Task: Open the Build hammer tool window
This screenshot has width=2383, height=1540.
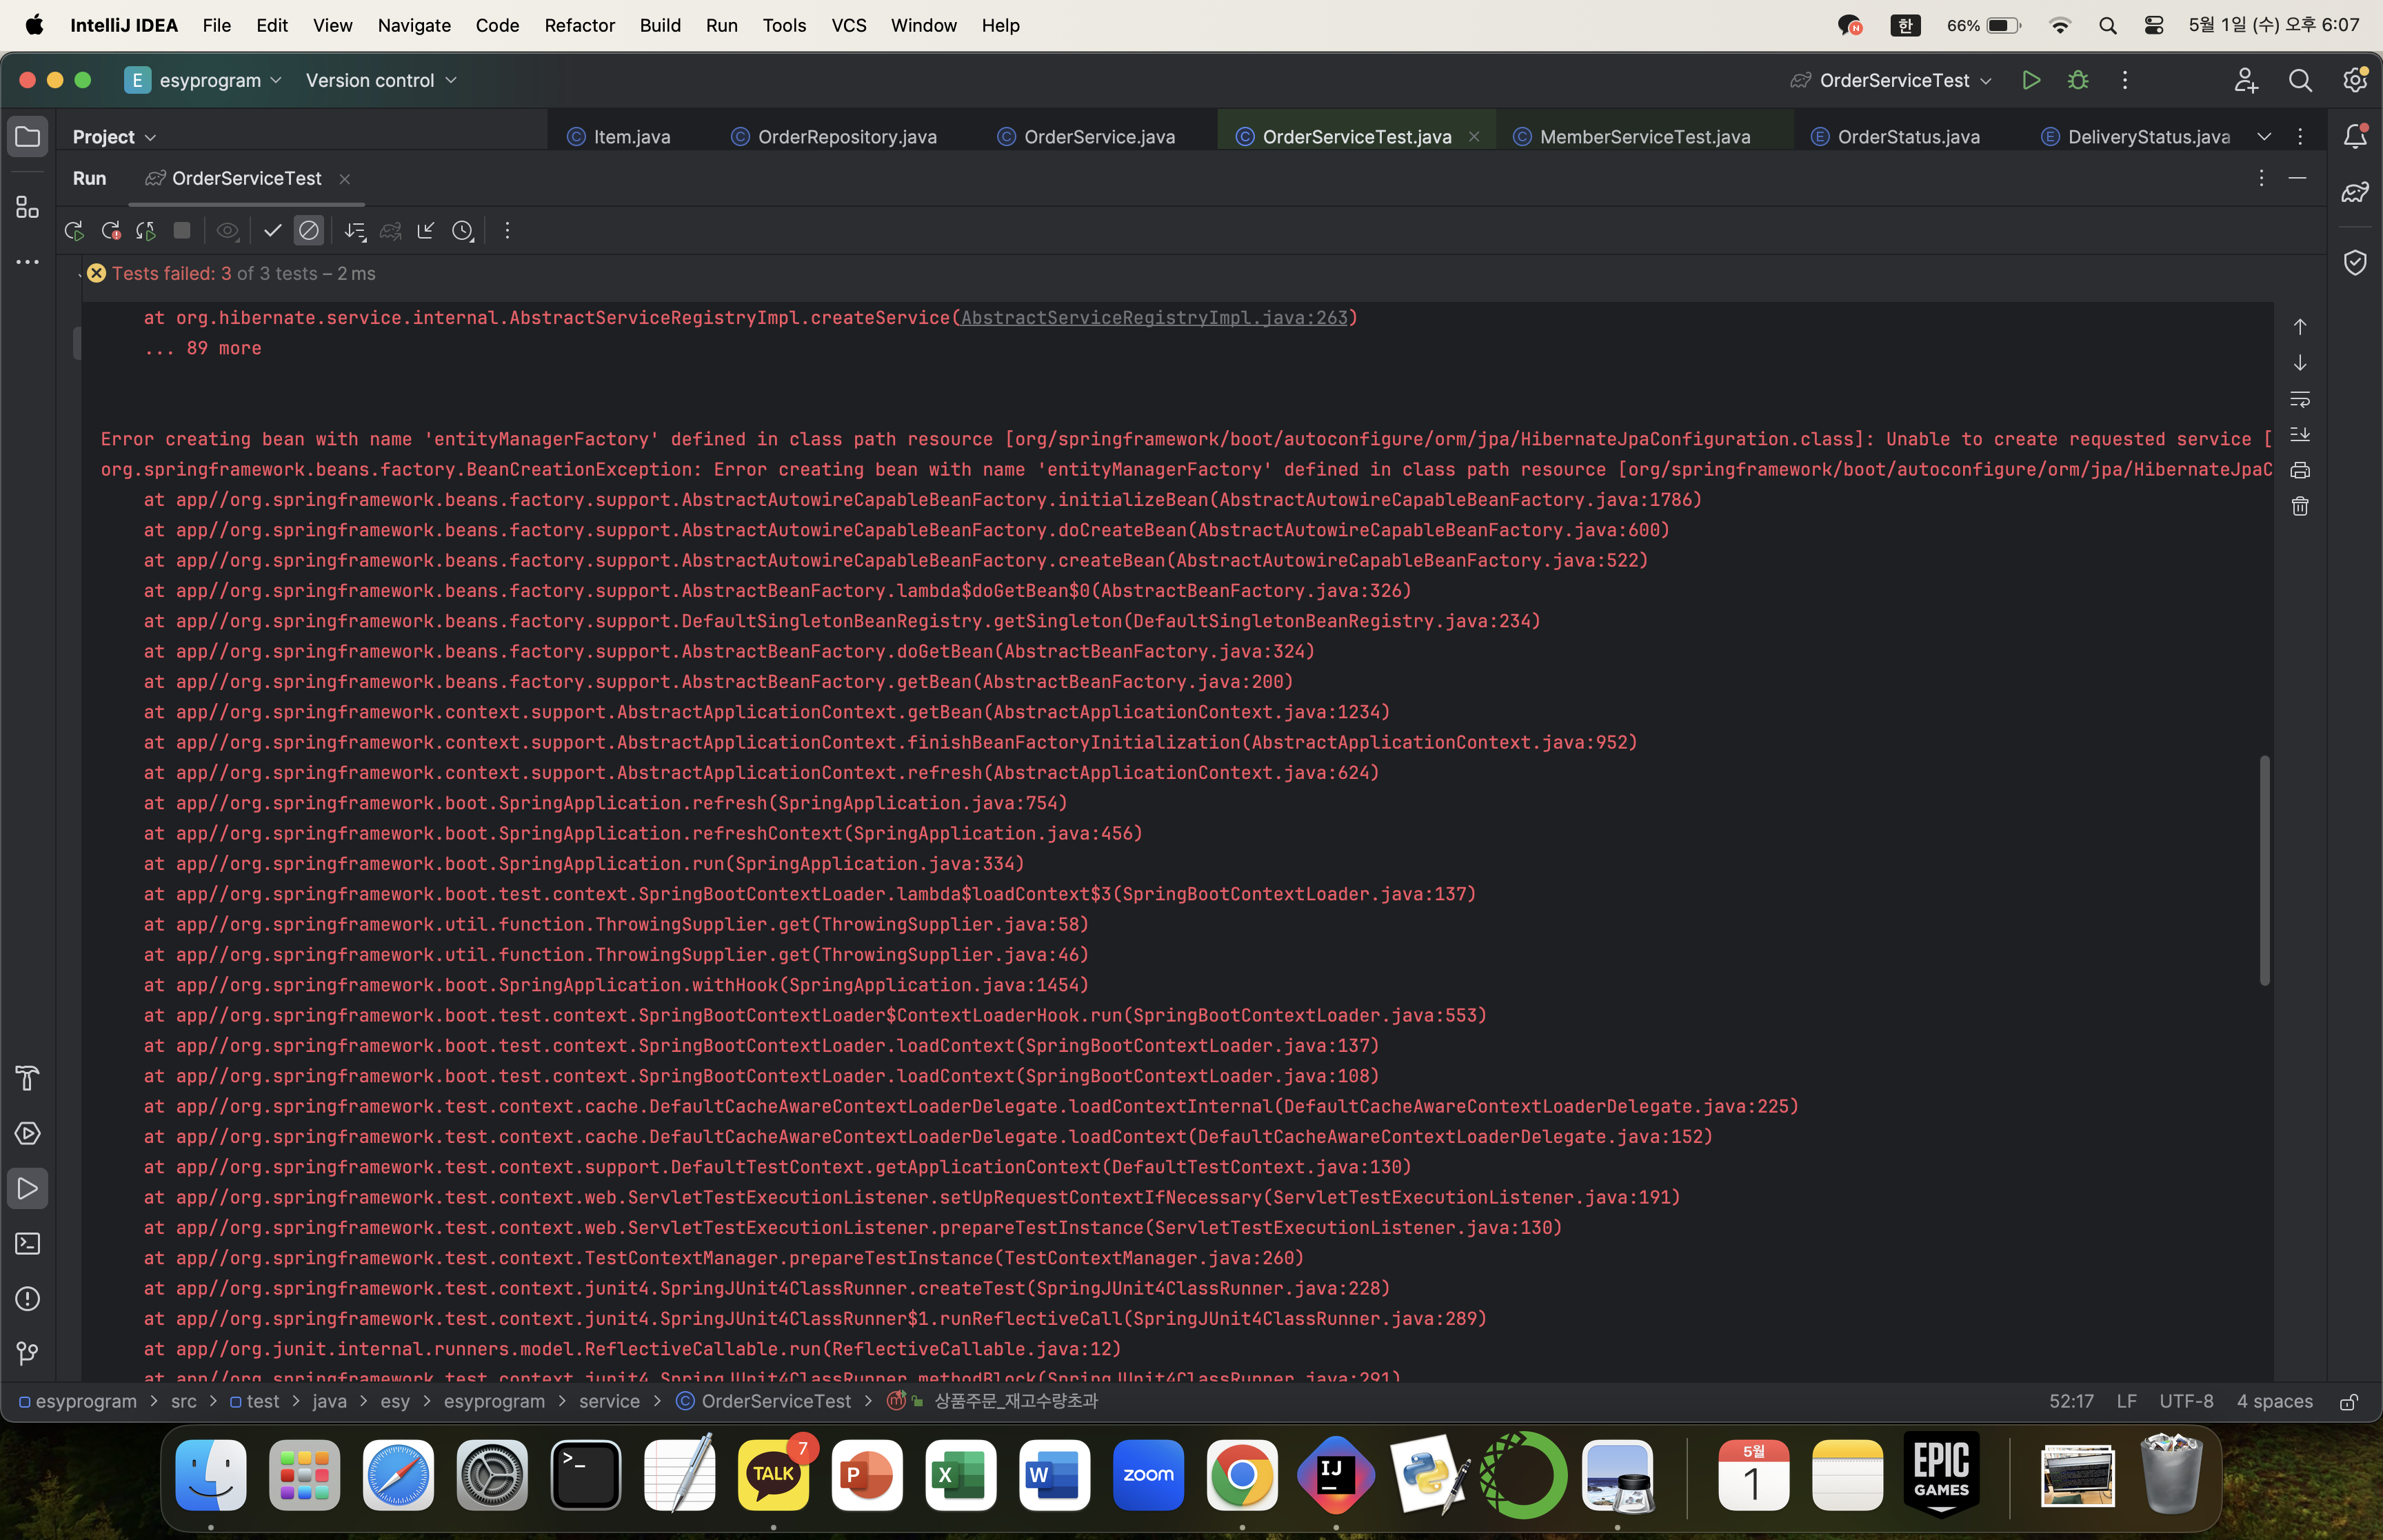Action: coord(28,1078)
